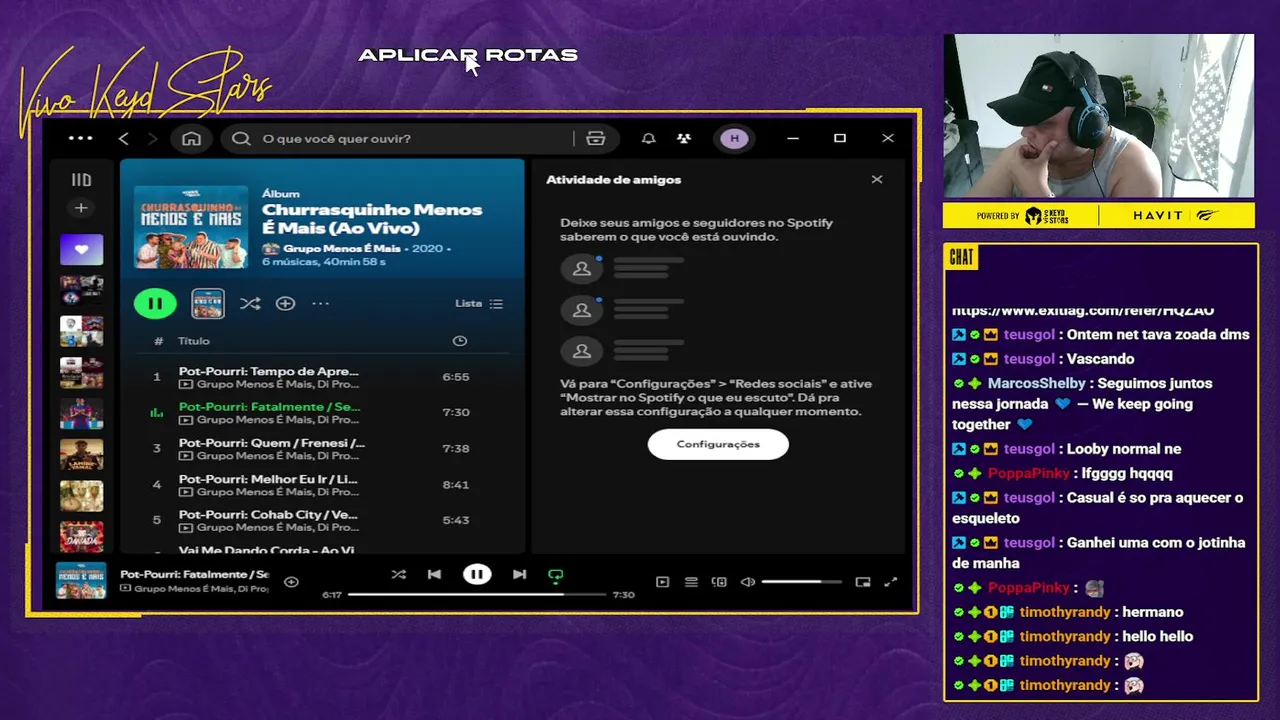The image size is (1280, 720).
Task: Click duration '8:41' of track 4
Action: (456, 484)
